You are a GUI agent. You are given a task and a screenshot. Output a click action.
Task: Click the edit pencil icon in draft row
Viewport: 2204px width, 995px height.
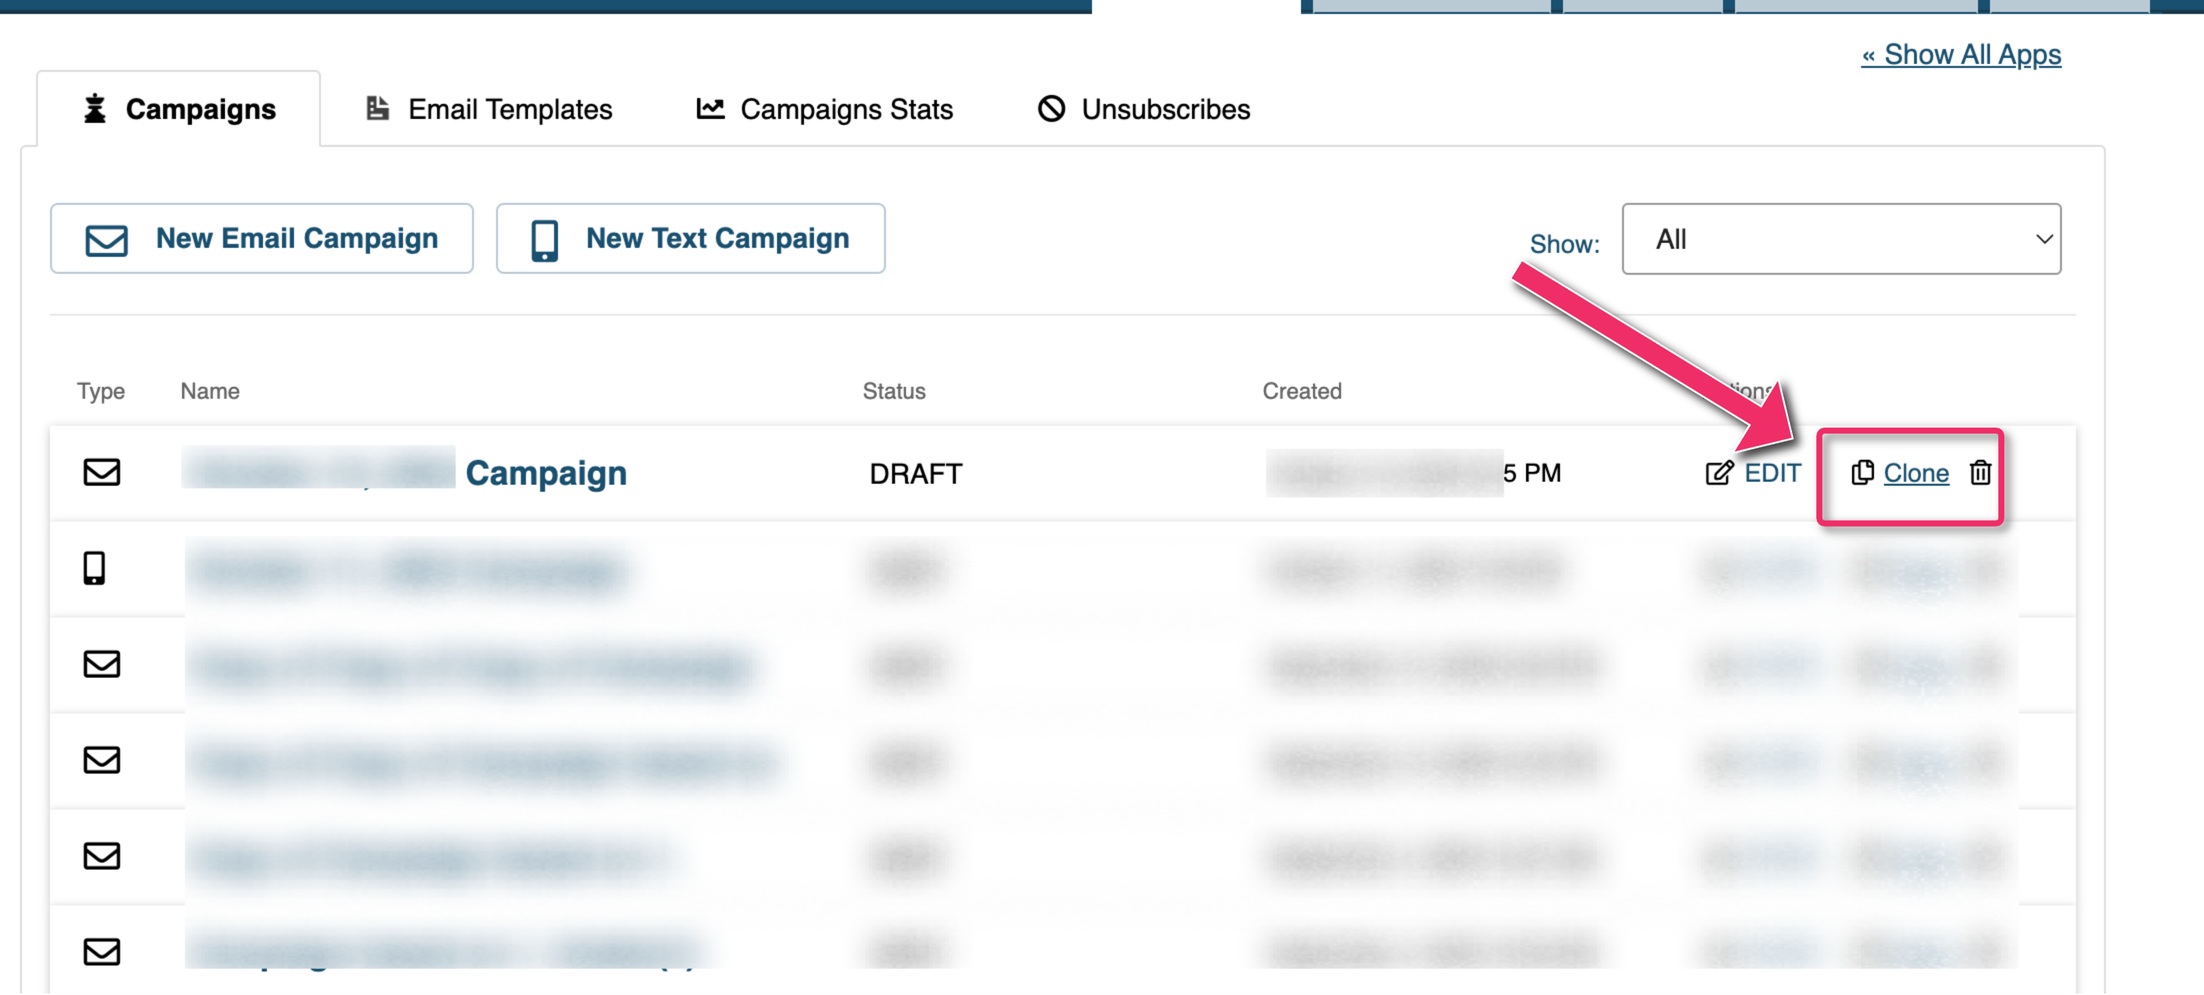1719,473
